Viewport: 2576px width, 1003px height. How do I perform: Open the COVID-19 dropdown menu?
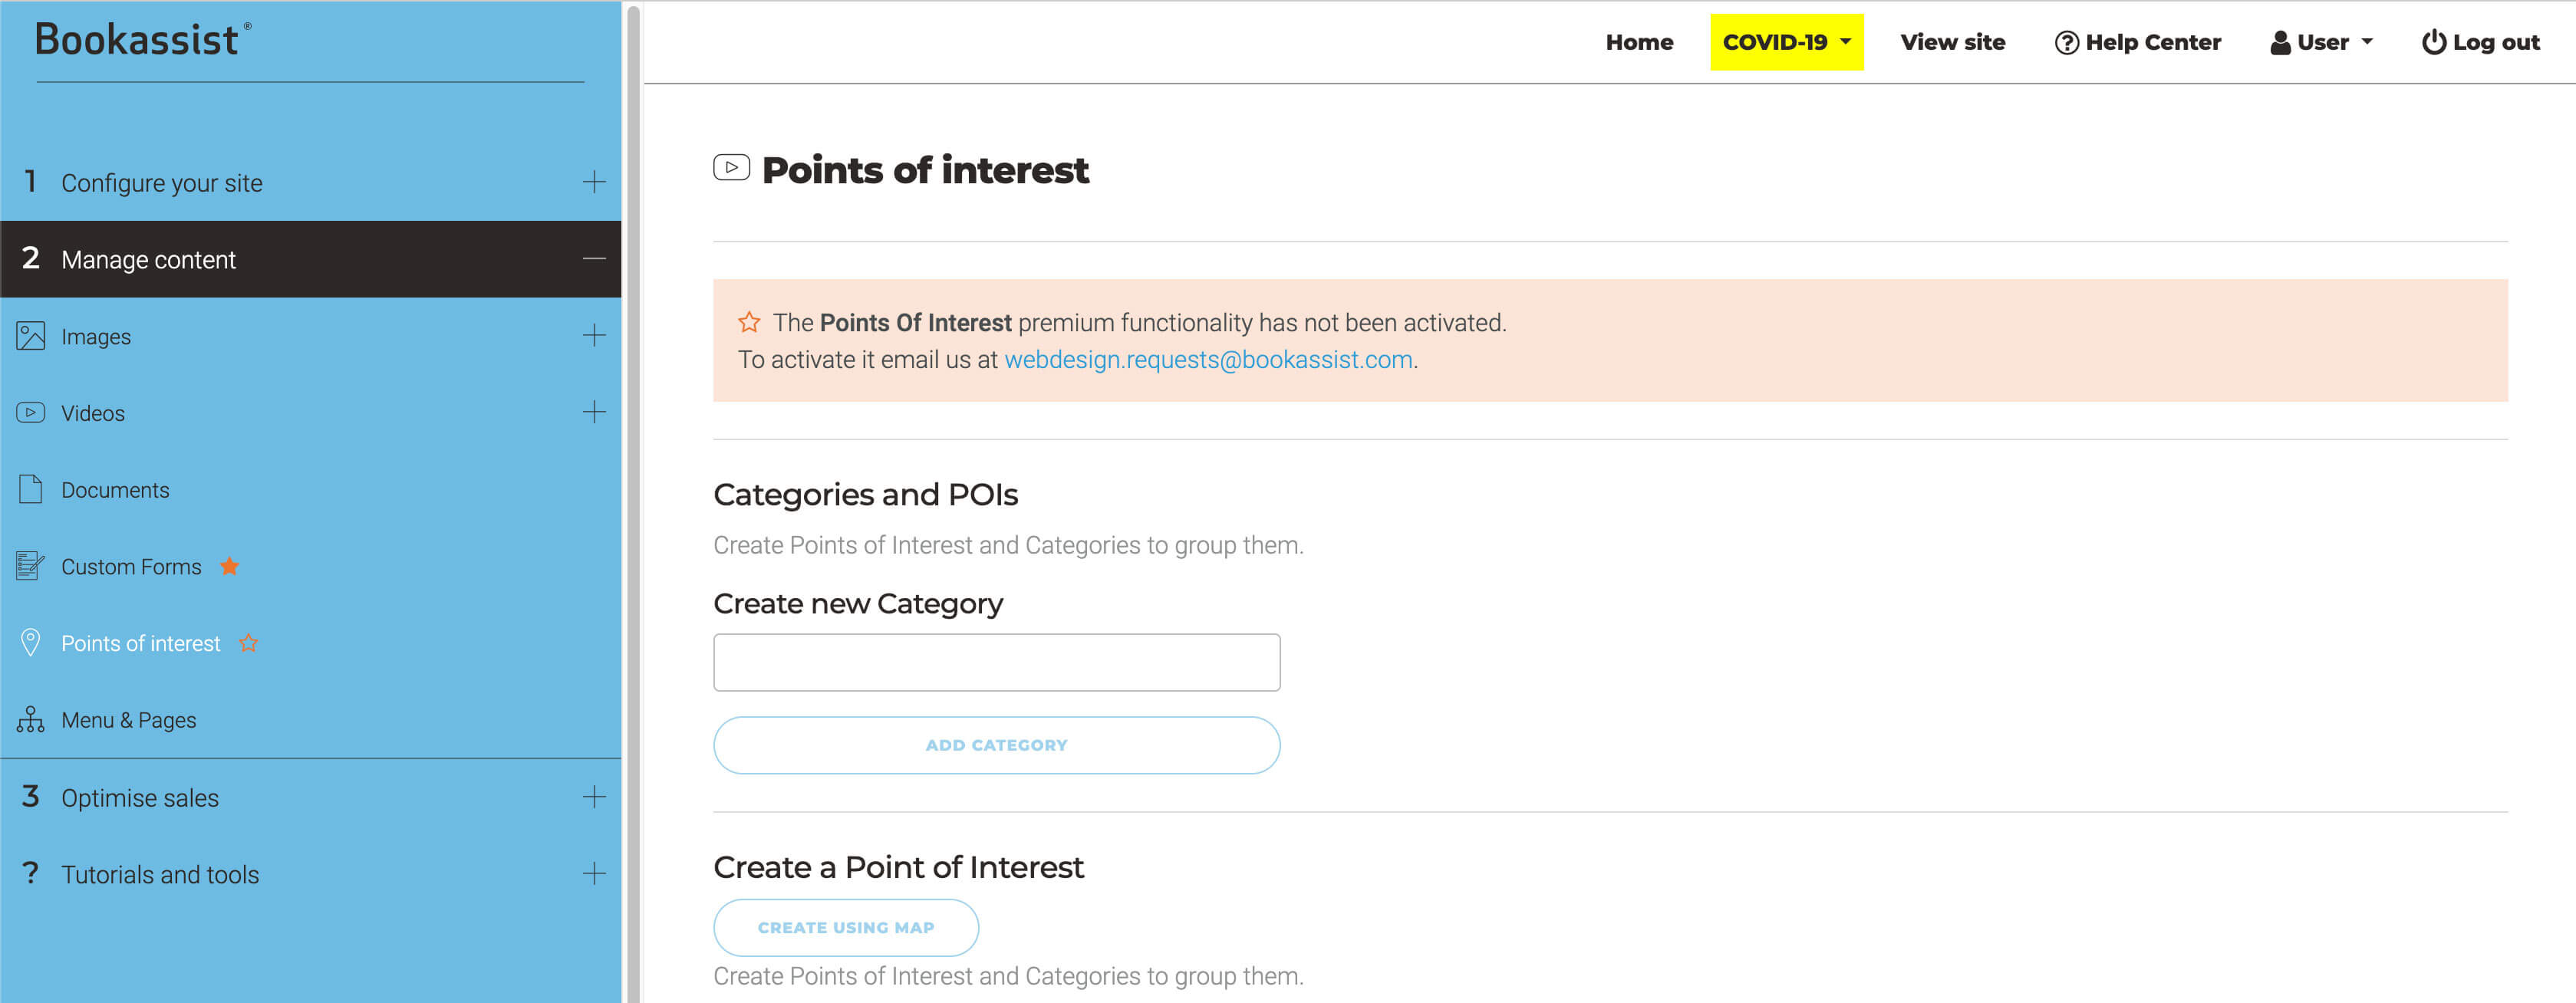(1786, 42)
